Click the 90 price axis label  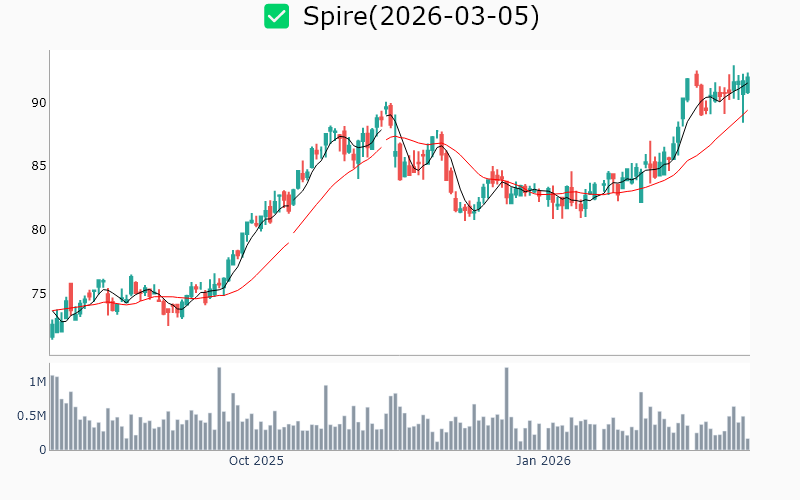pos(36,103)
